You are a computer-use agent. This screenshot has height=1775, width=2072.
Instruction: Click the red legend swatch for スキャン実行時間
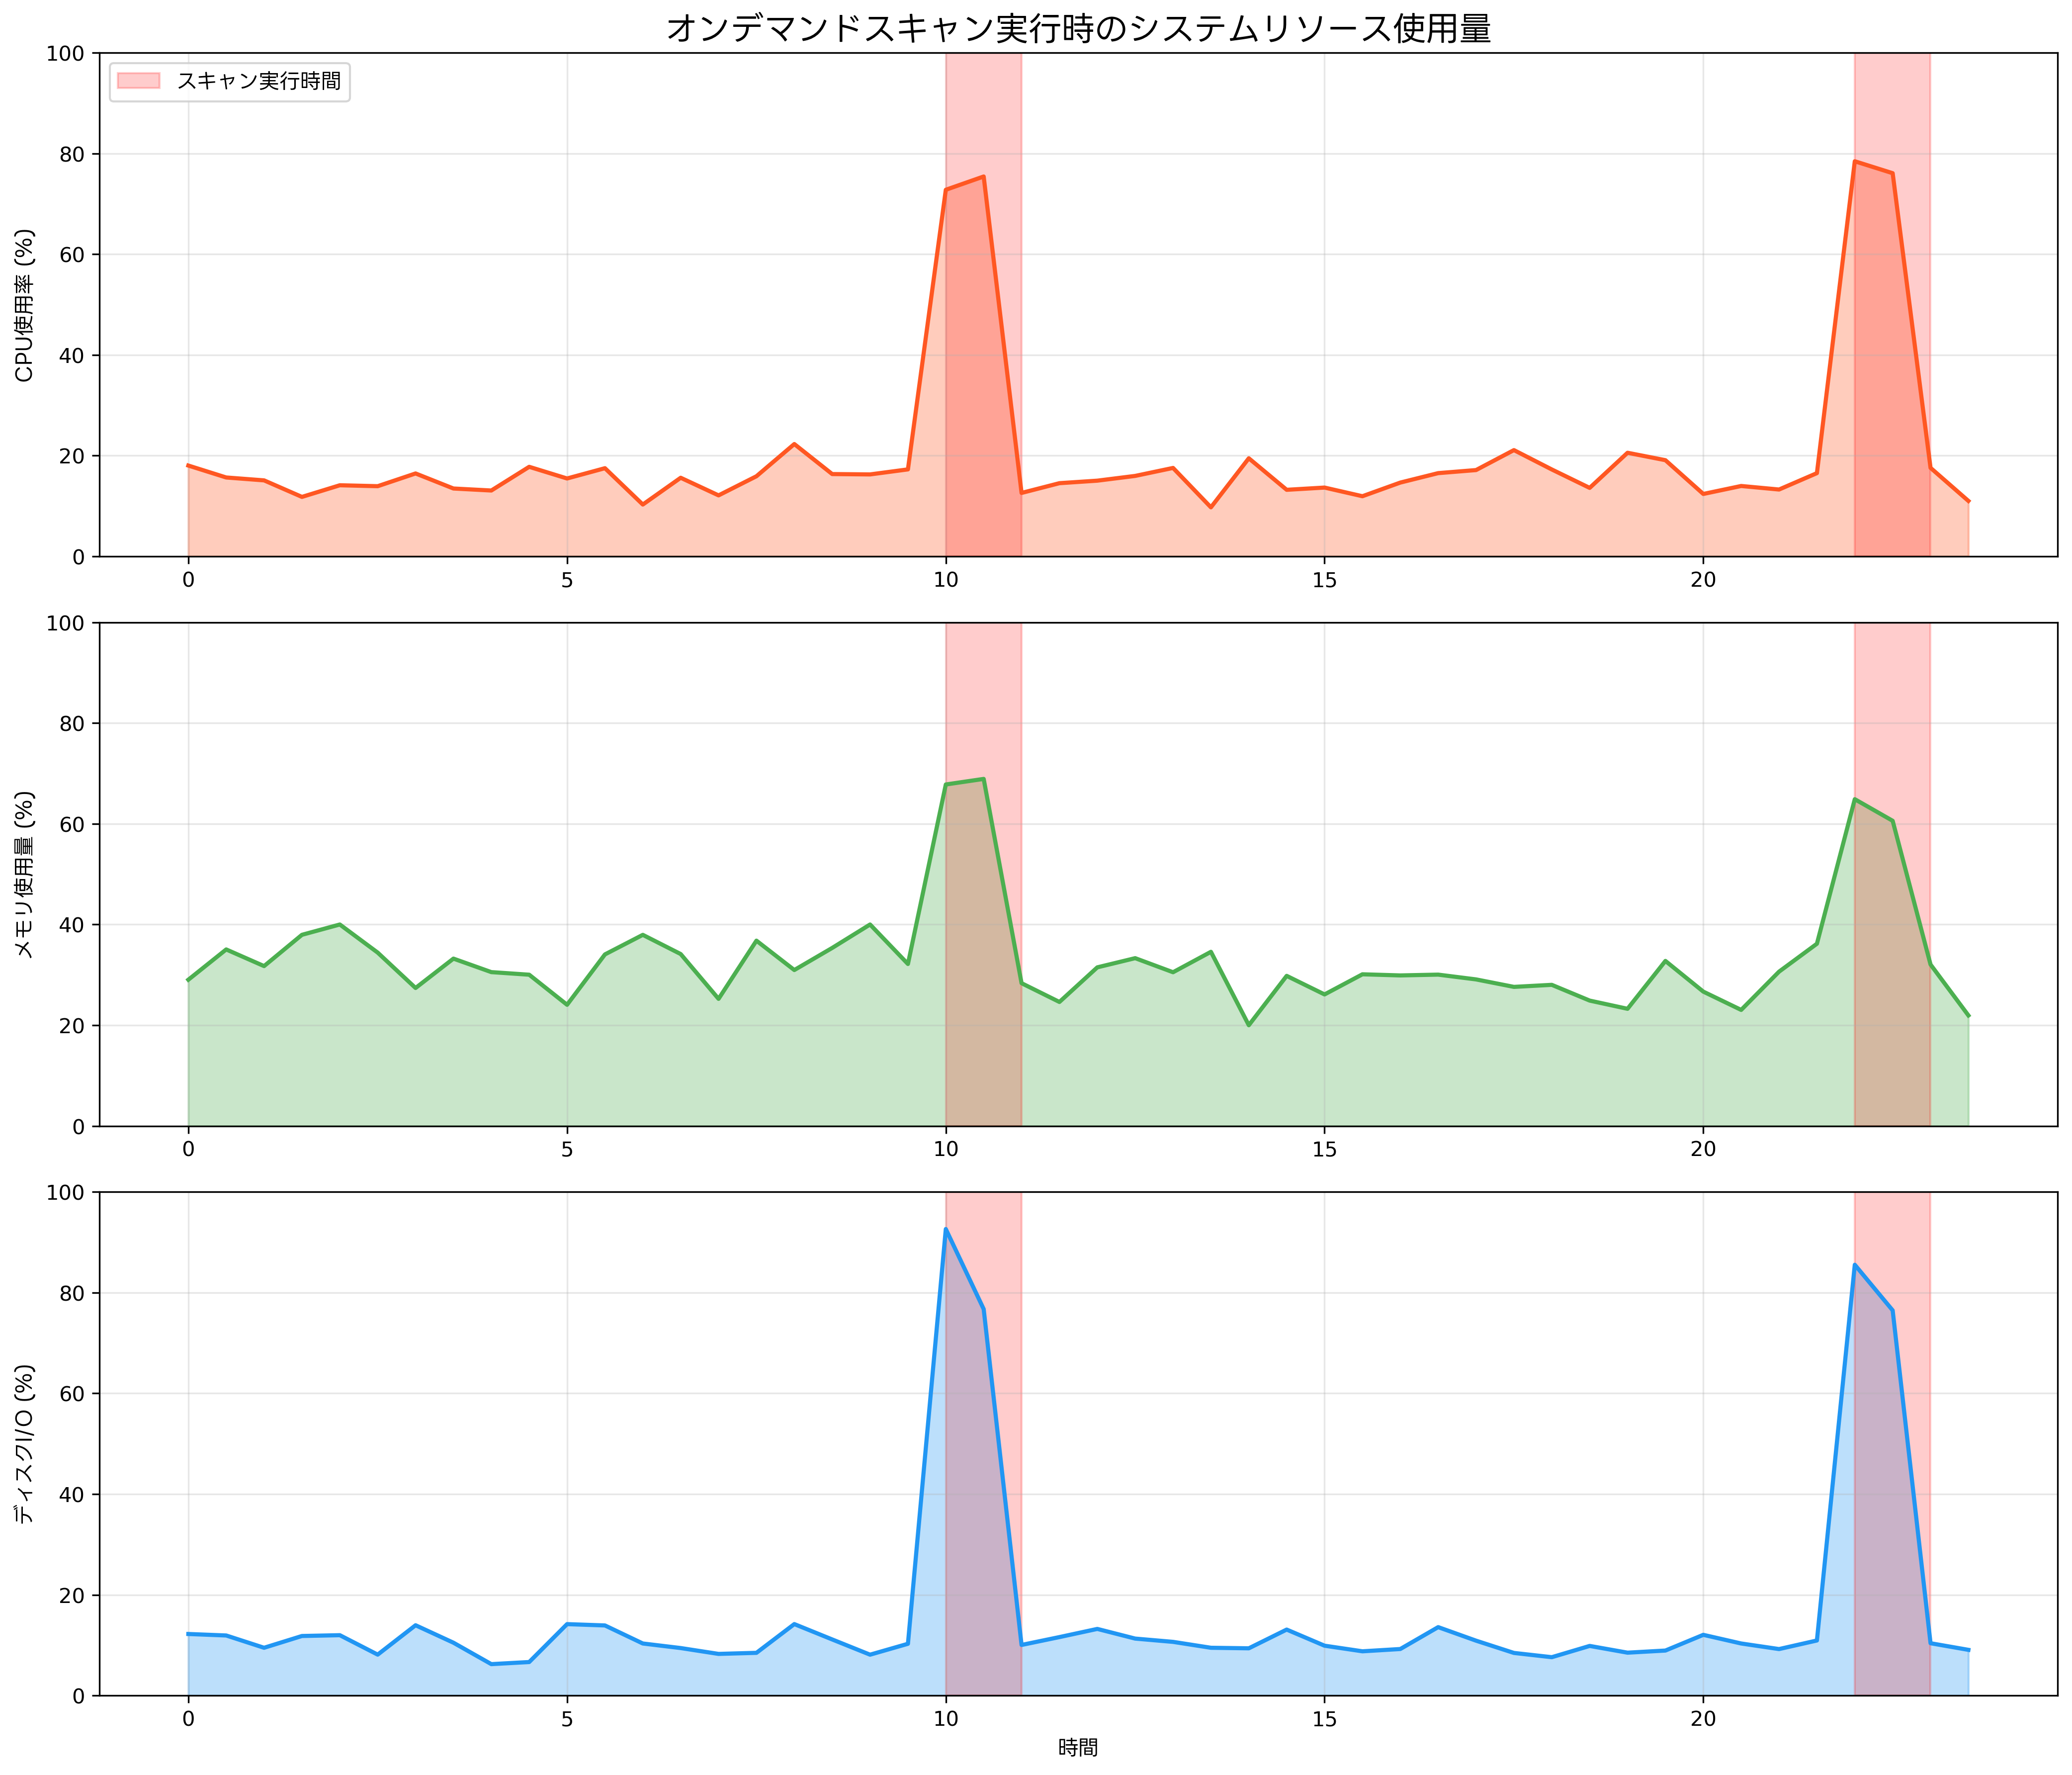[x=138, y=81]
